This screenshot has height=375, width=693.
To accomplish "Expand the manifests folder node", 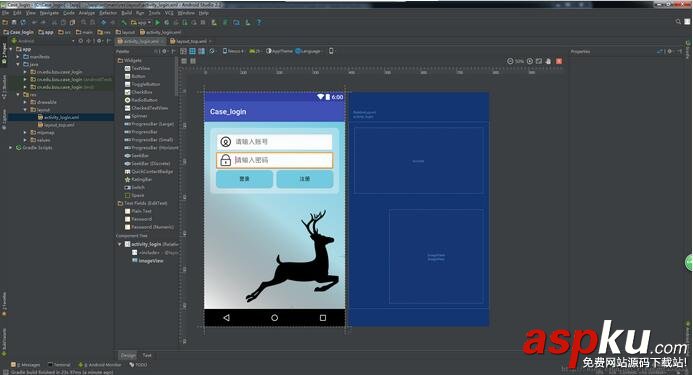I will pyautogui.click(x=18, y=57).
